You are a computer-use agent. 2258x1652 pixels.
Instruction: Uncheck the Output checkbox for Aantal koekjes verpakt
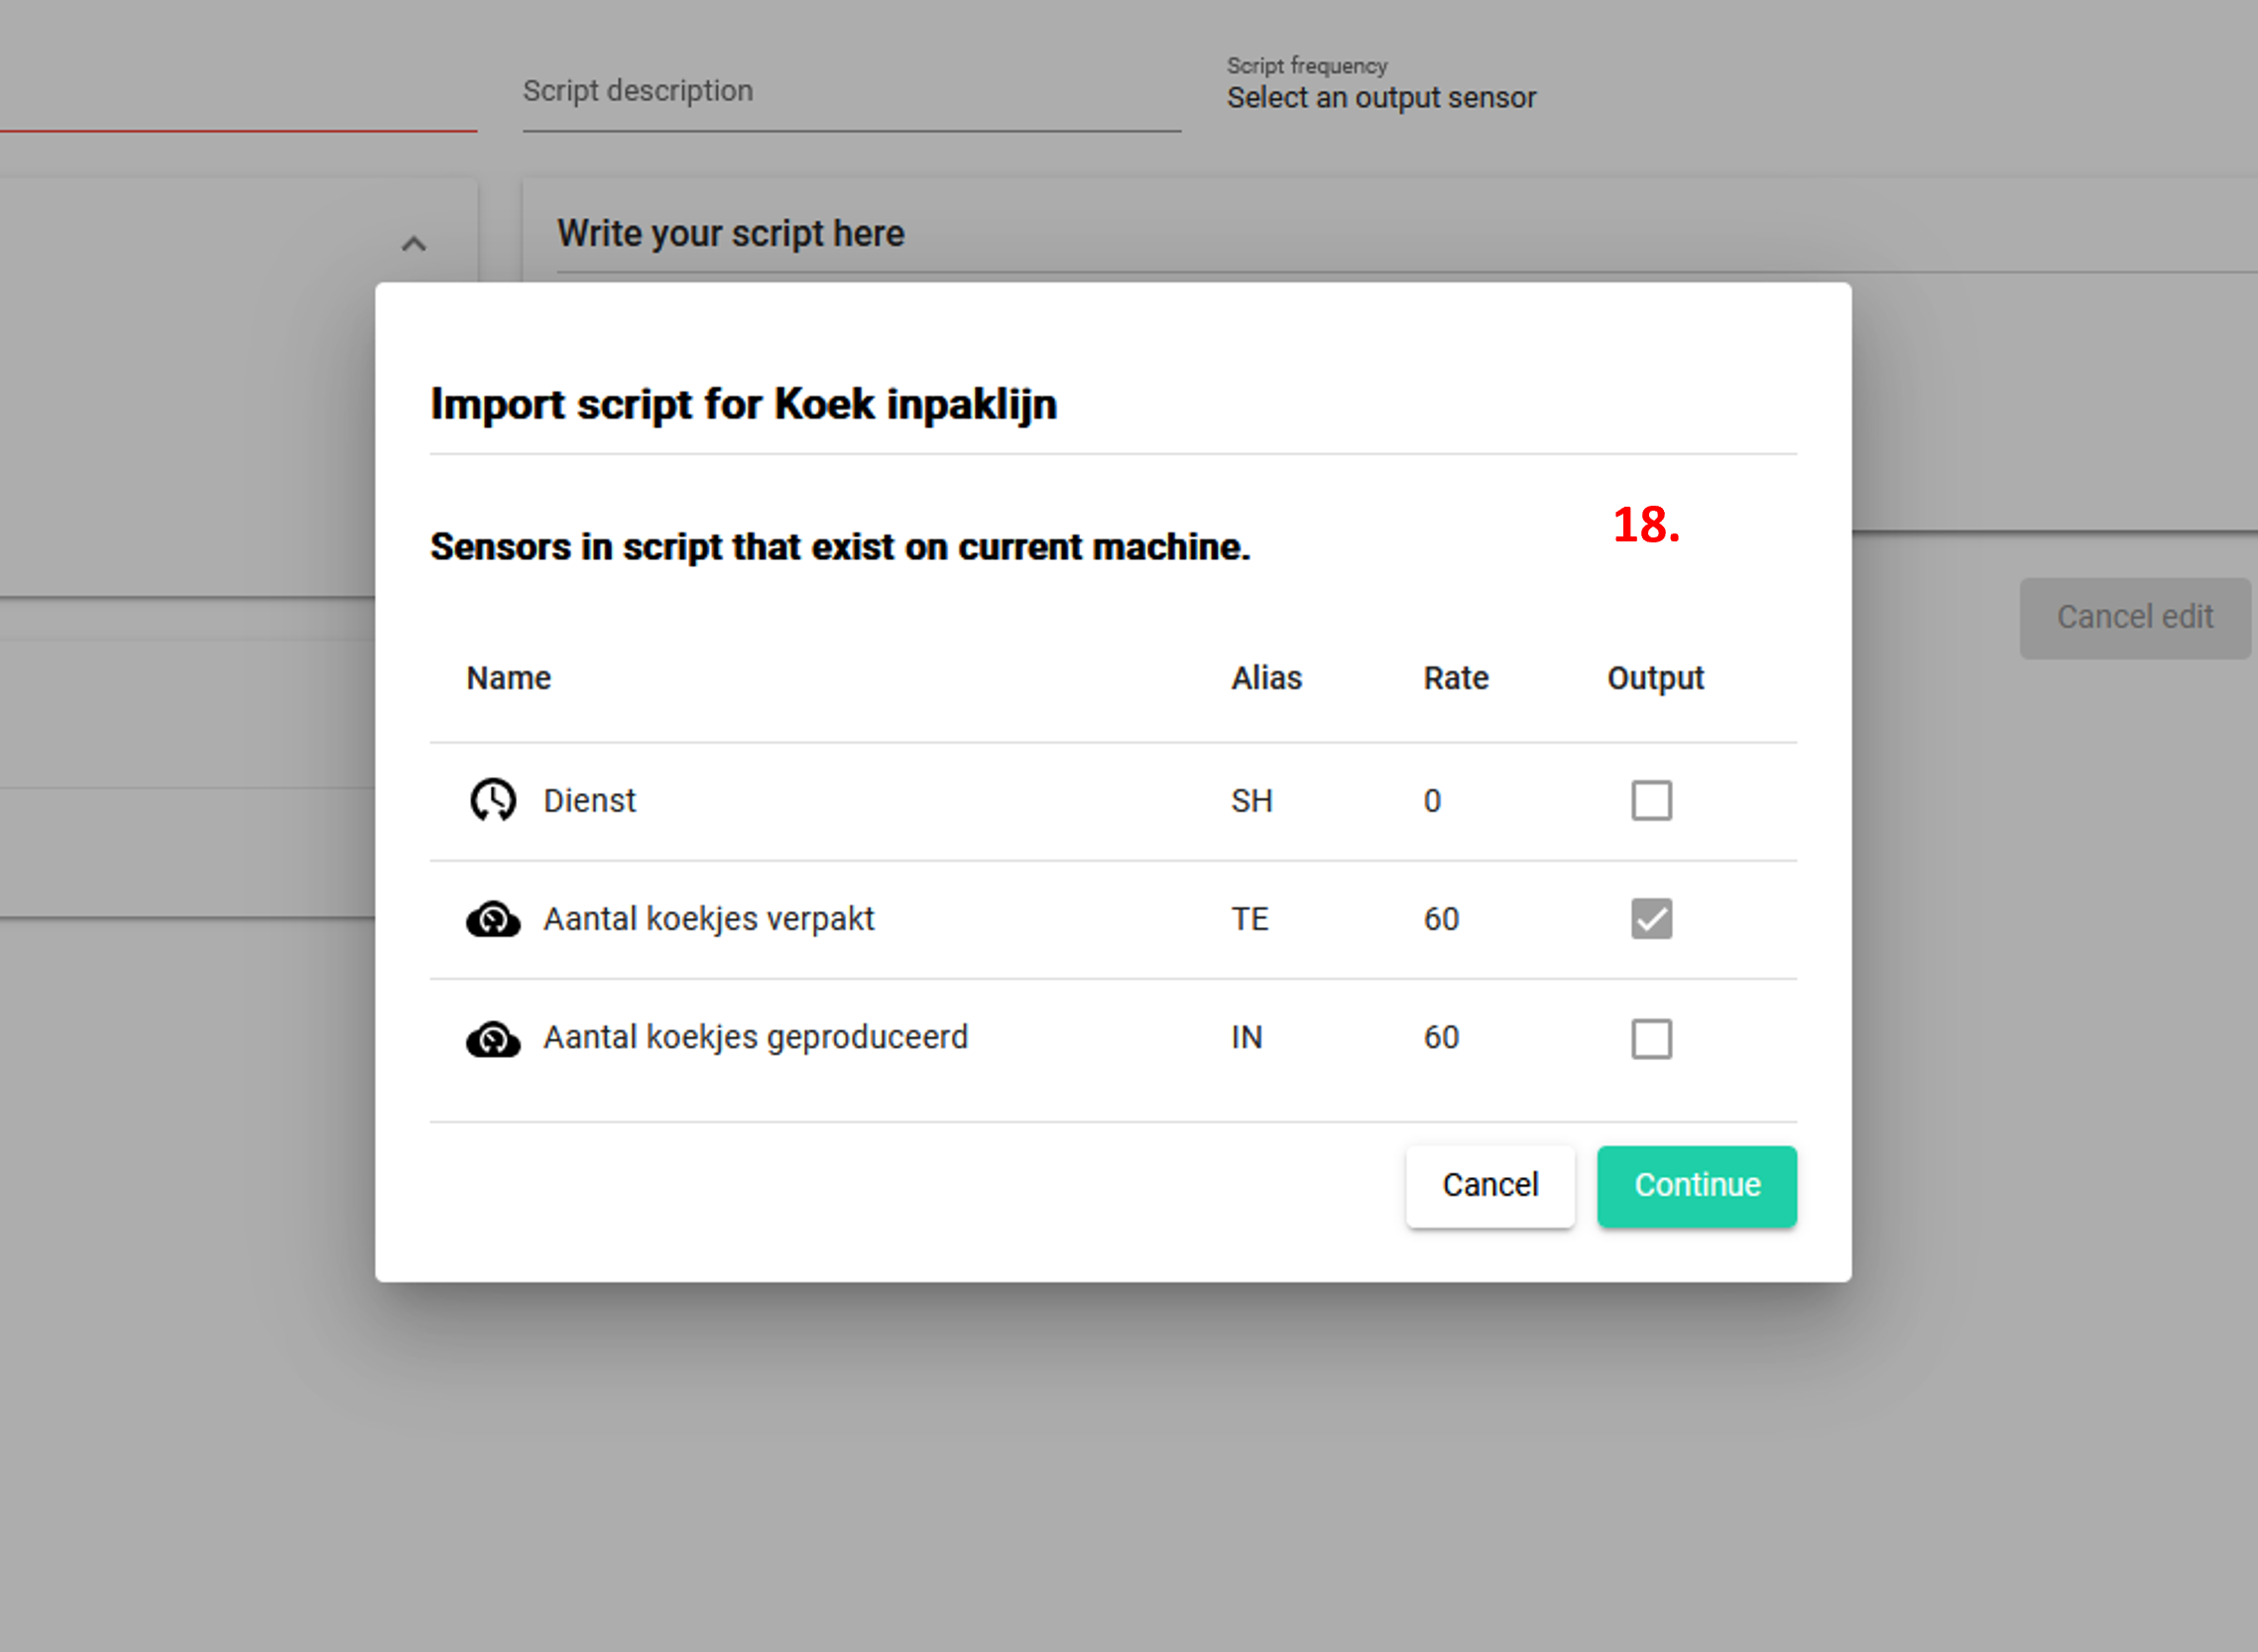1651,919
